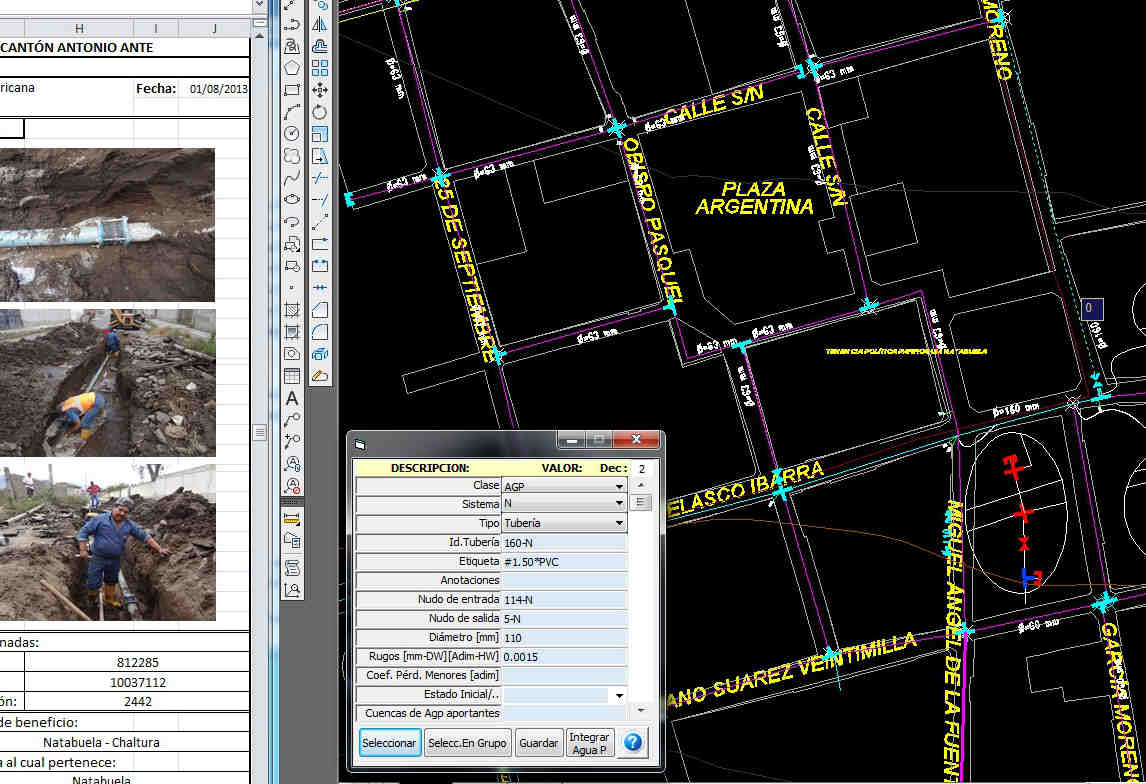1146x784 pixels.
Task: Click the Guardar button
Action: pyautogui.click(x=539, y=743)
